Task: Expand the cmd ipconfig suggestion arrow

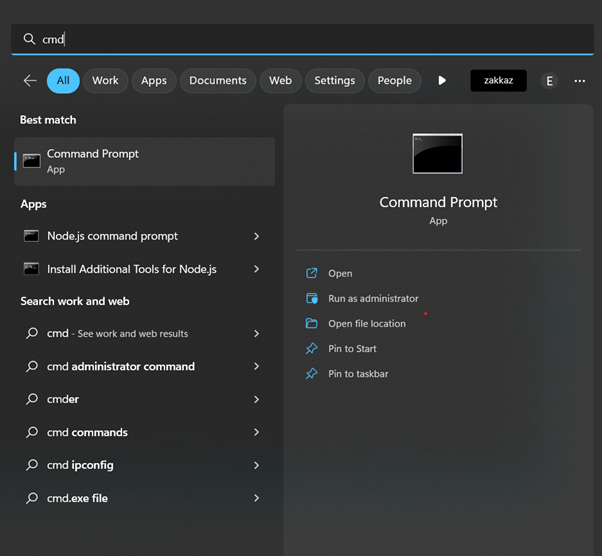Action: click(x=257, y=465)
